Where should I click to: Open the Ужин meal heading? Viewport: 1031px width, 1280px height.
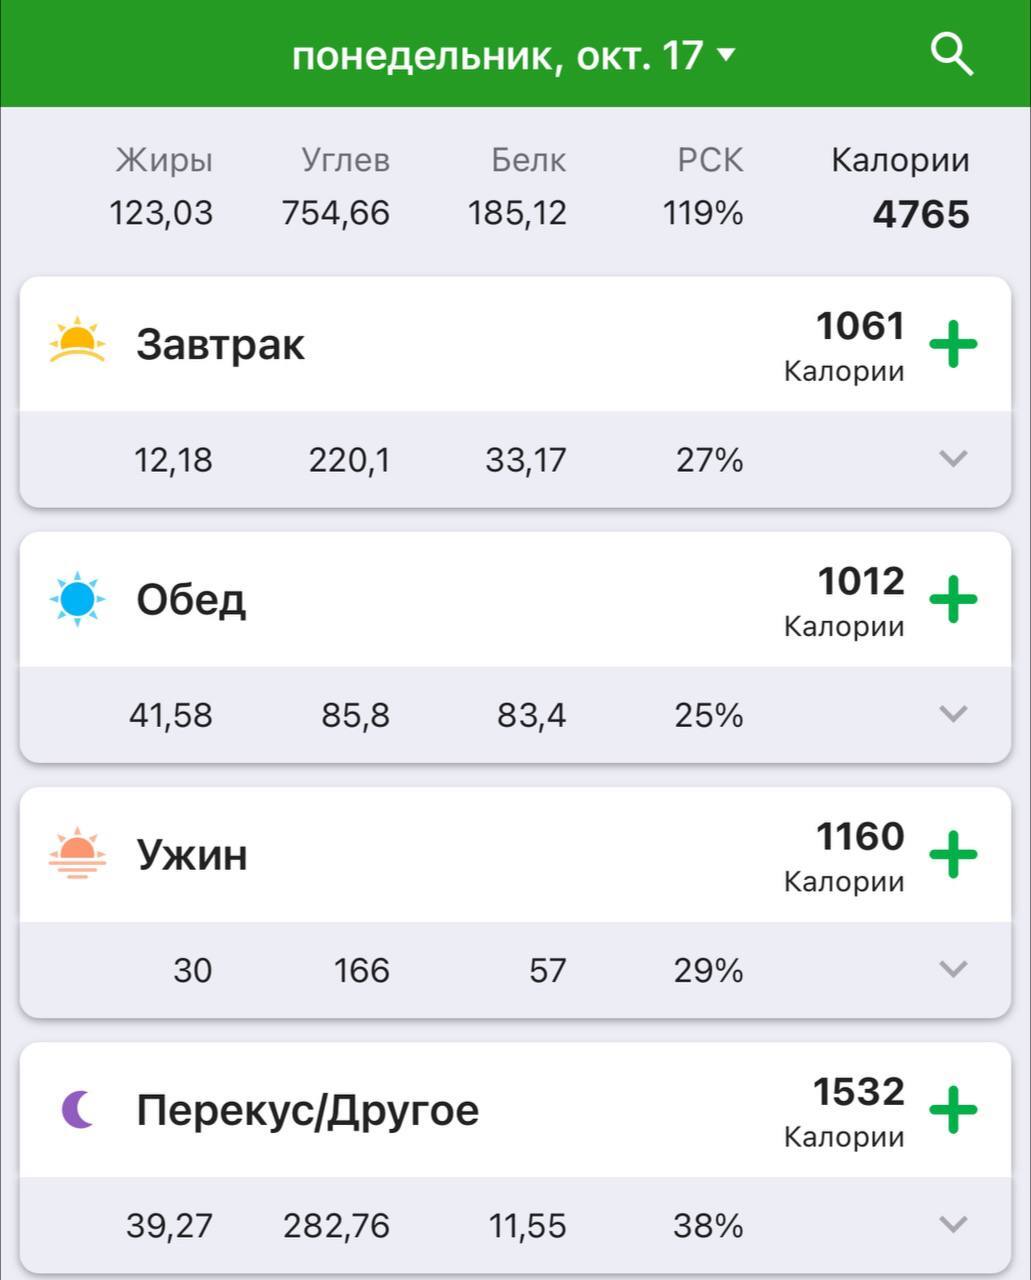coord(192,855)
